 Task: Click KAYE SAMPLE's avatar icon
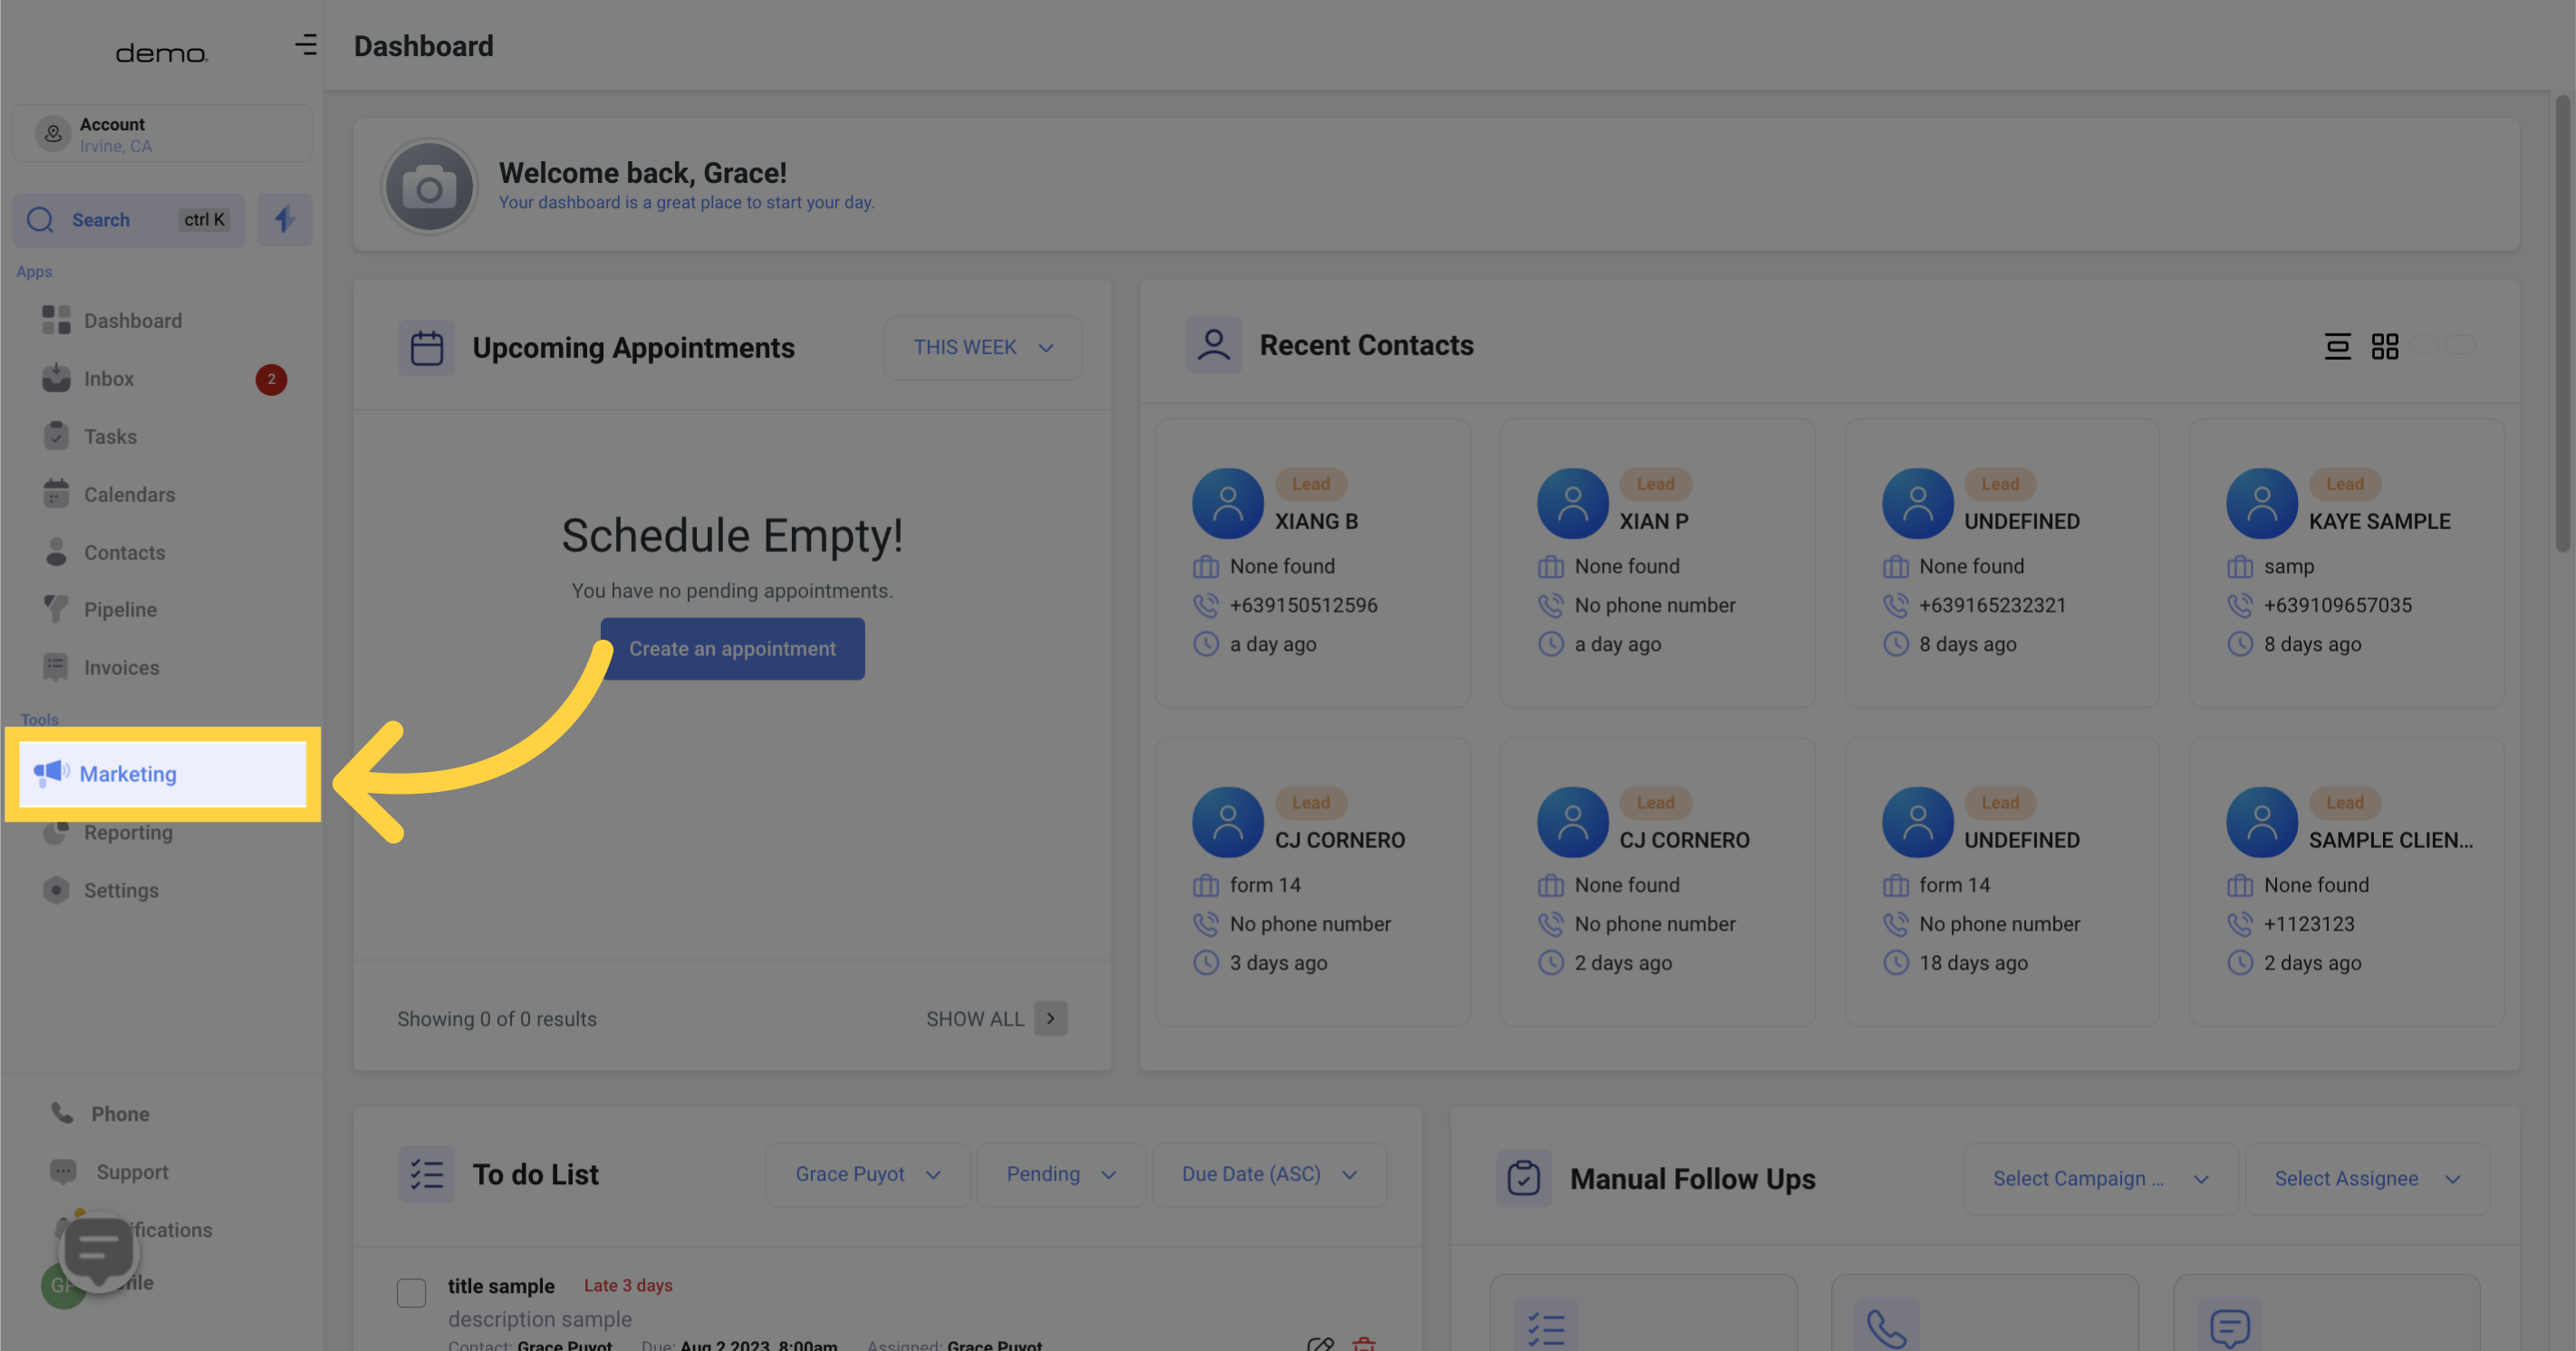click(2261, 503)
